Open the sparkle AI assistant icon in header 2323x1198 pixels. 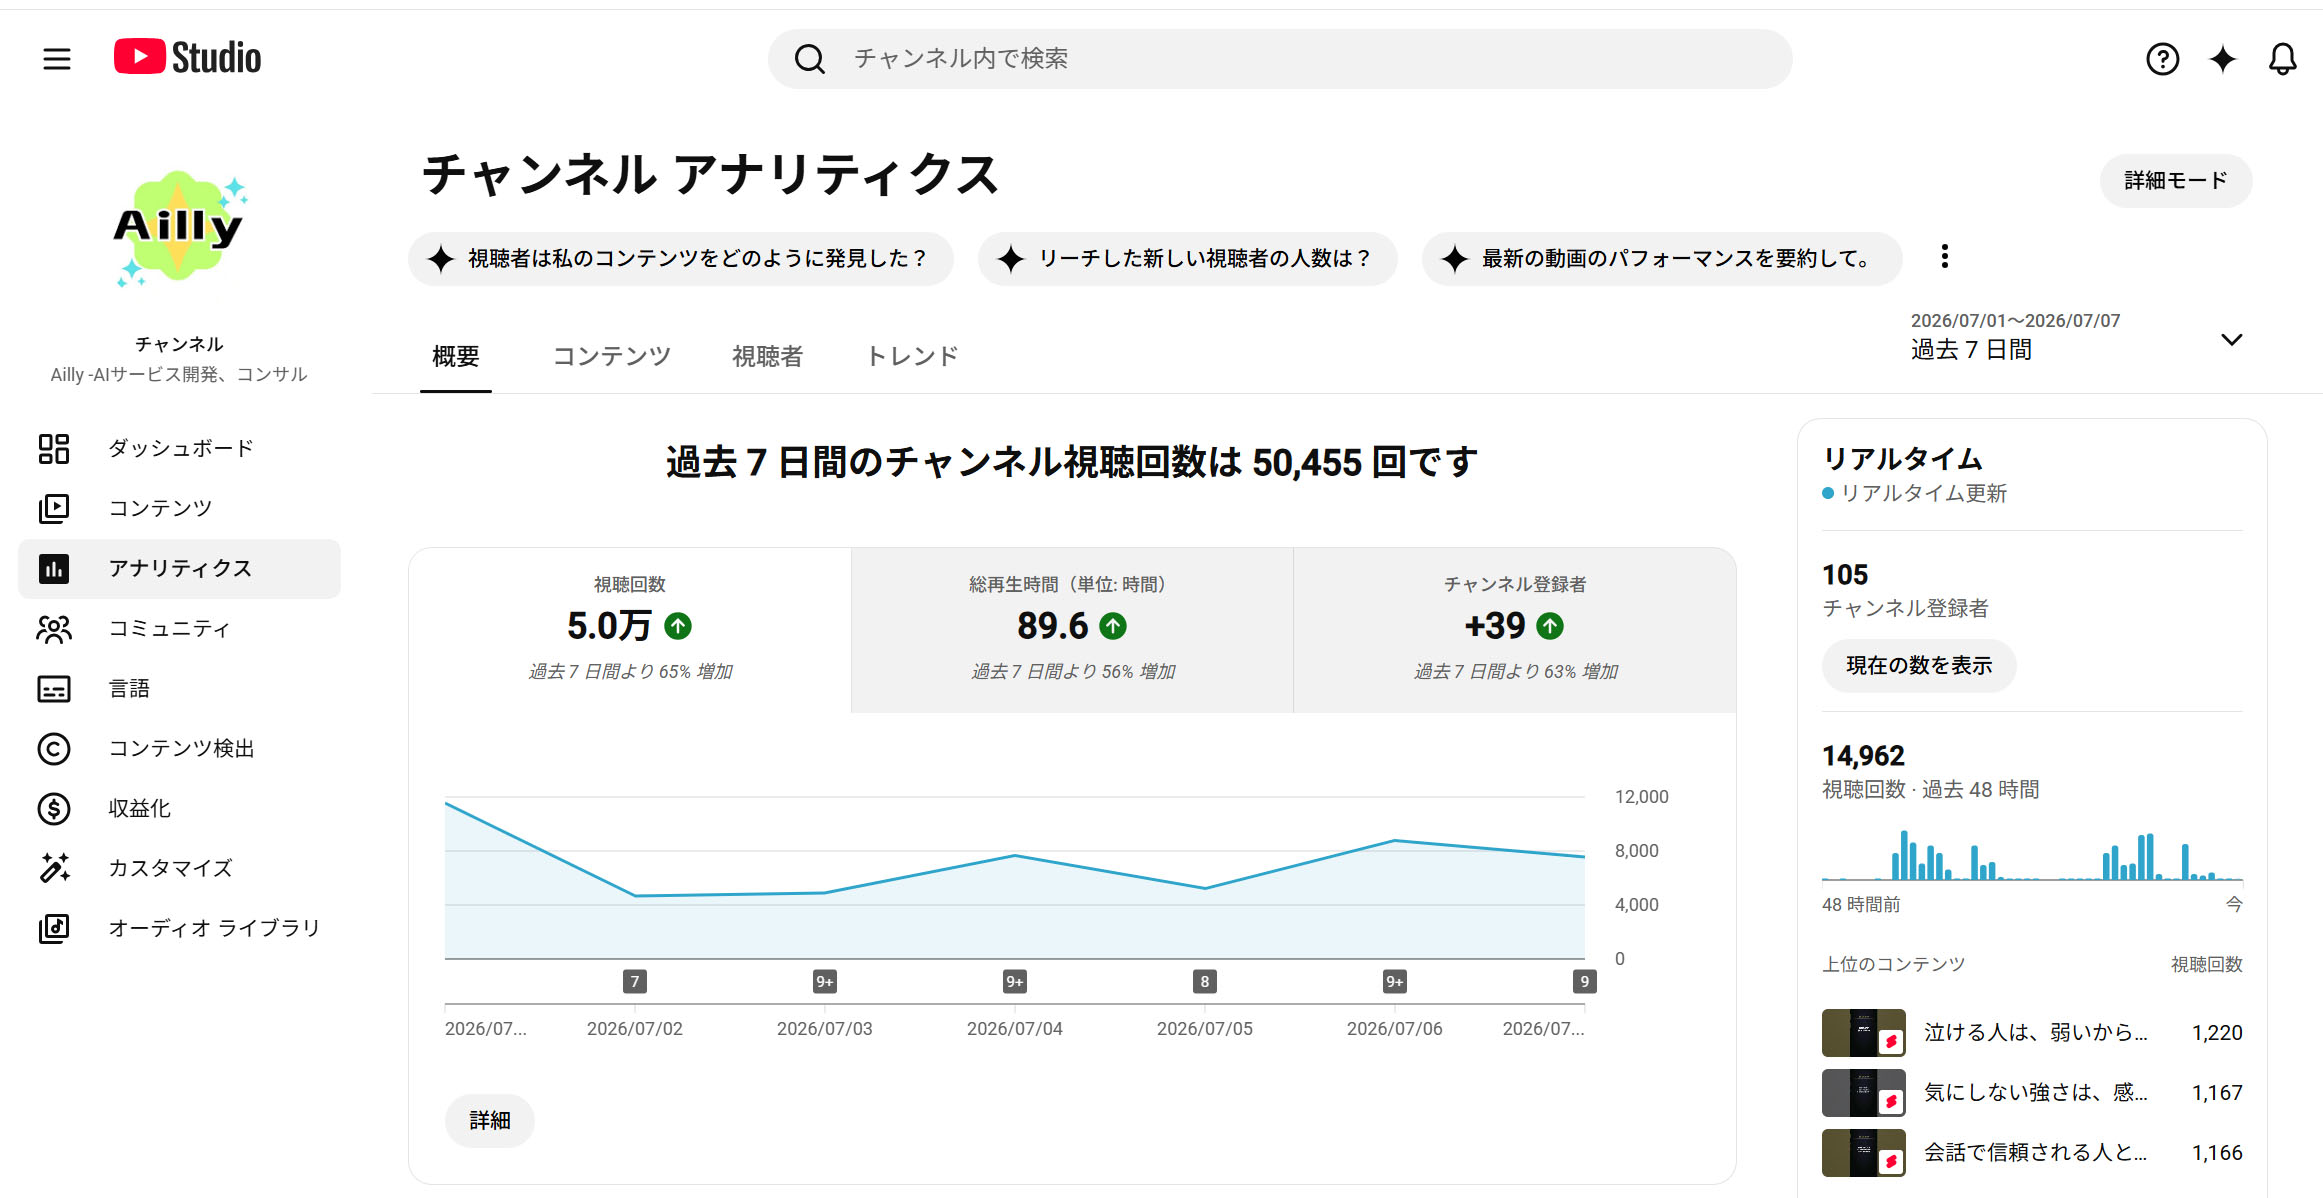pos(2222,59)
